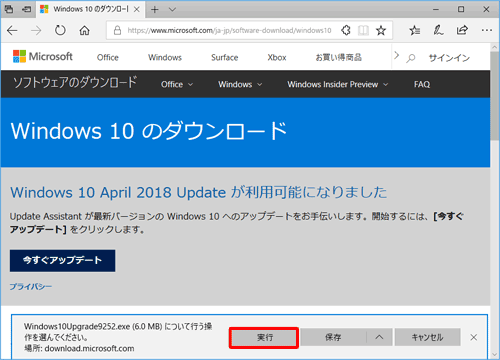The width and height of the screenshot is (500, 360).
Task: Open the プライバシー link
Action: coord(31,287)
